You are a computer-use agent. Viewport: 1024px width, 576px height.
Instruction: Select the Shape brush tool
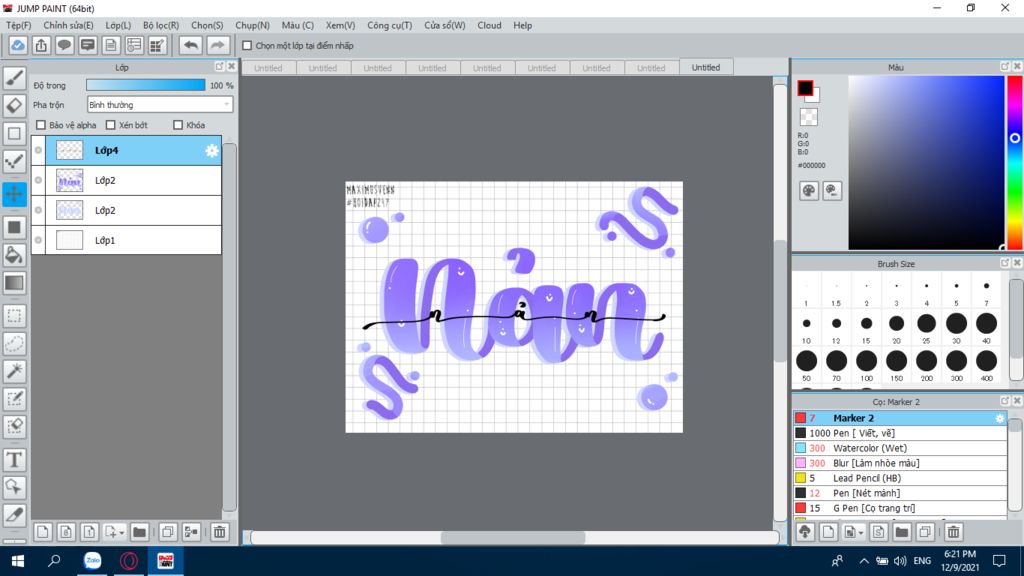coord(14,133)
